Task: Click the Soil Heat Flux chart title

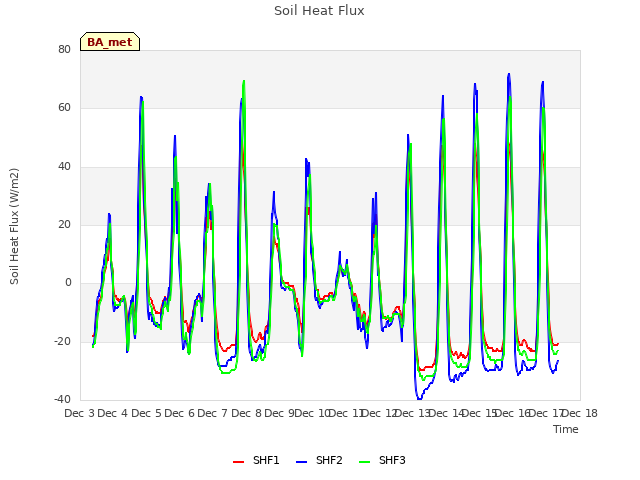Action: pyautogui.click(x=319, y=11)
